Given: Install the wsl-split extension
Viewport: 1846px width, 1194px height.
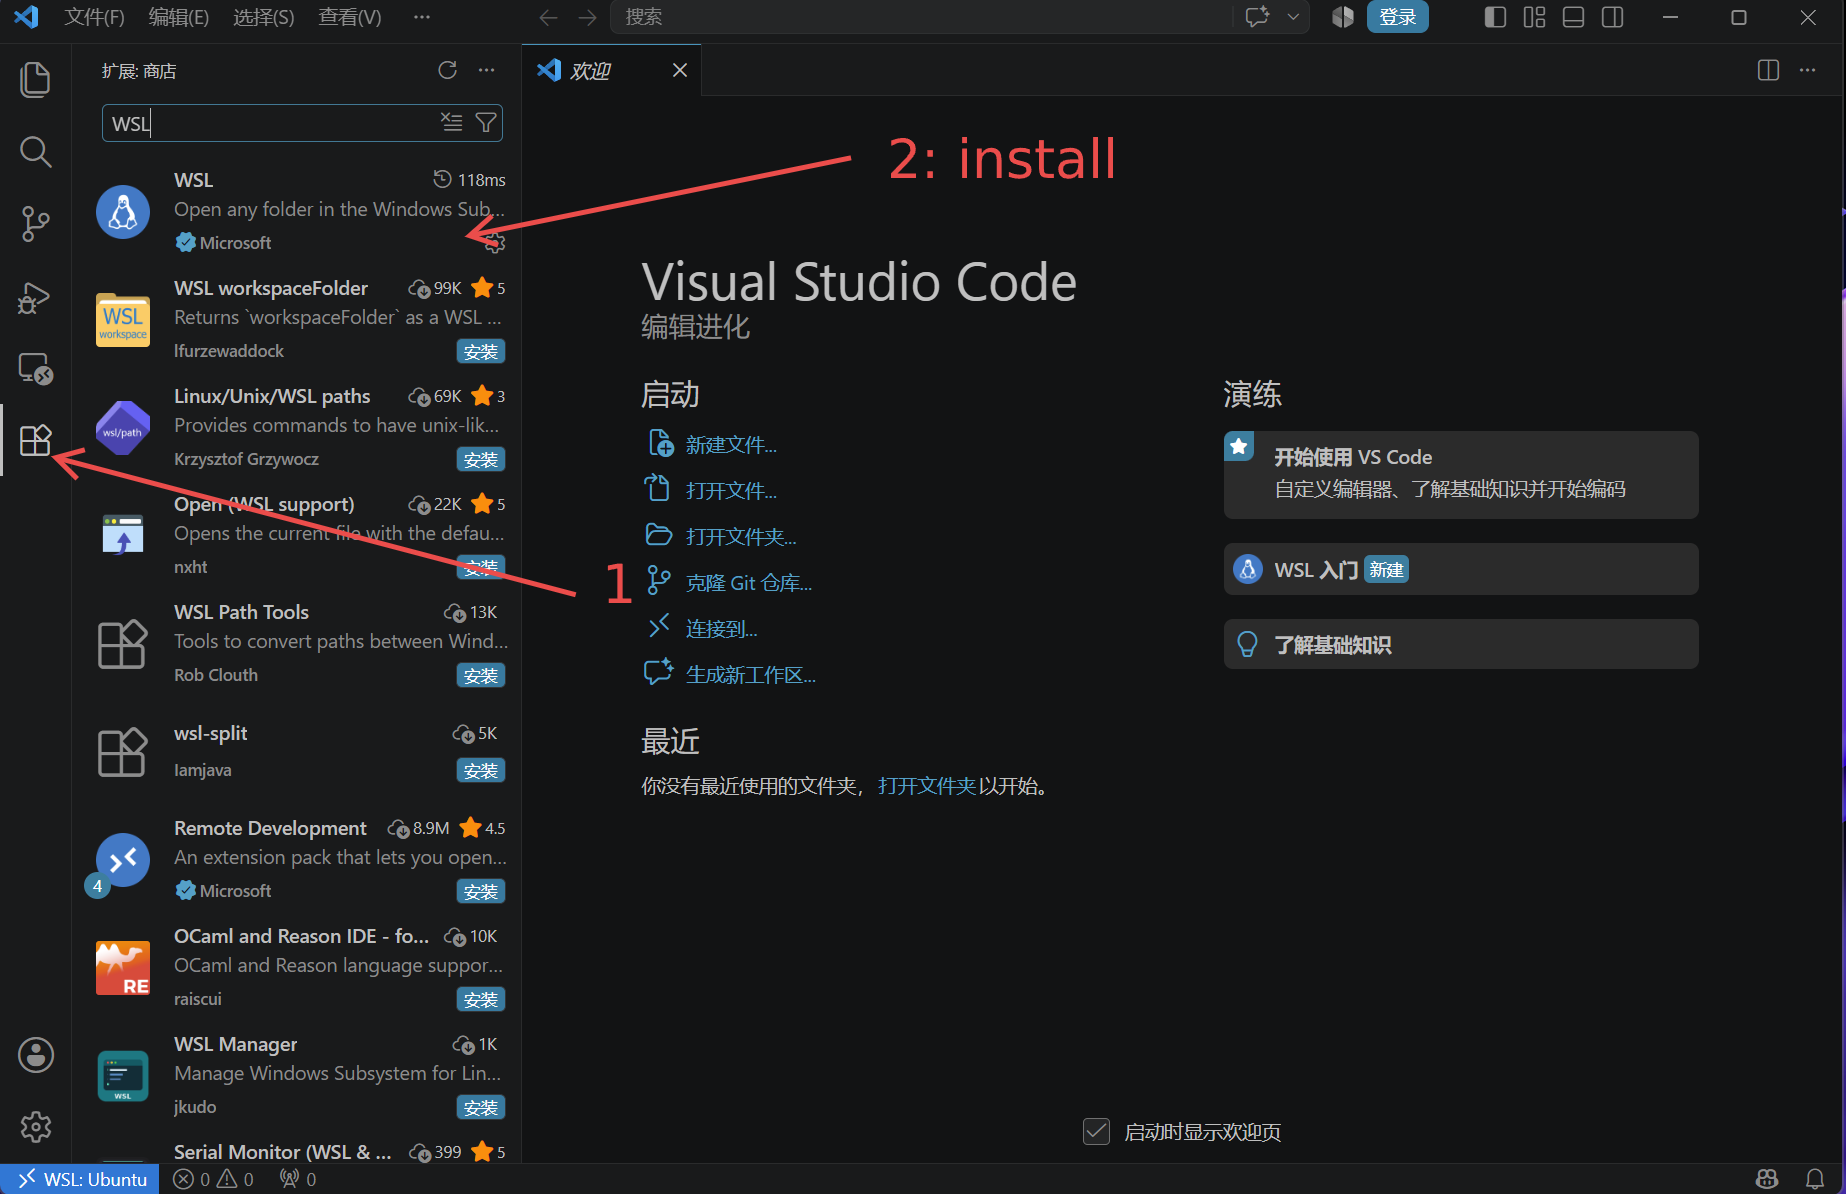Looking at the screenshot, I should [x=481, y=771].
